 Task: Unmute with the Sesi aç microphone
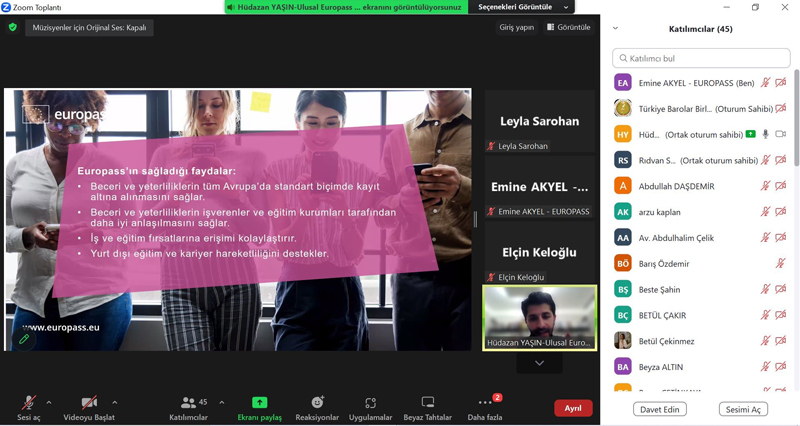(x=29, y=408)
